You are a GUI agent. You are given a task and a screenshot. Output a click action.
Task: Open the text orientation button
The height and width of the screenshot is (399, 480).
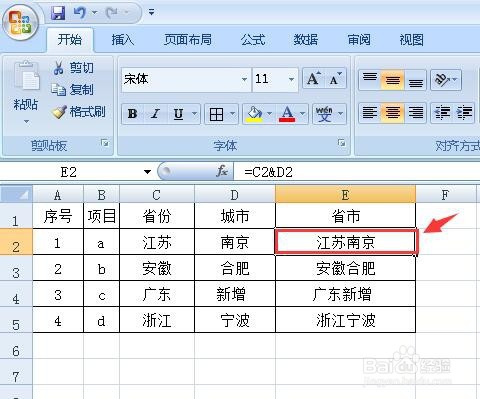446,80
